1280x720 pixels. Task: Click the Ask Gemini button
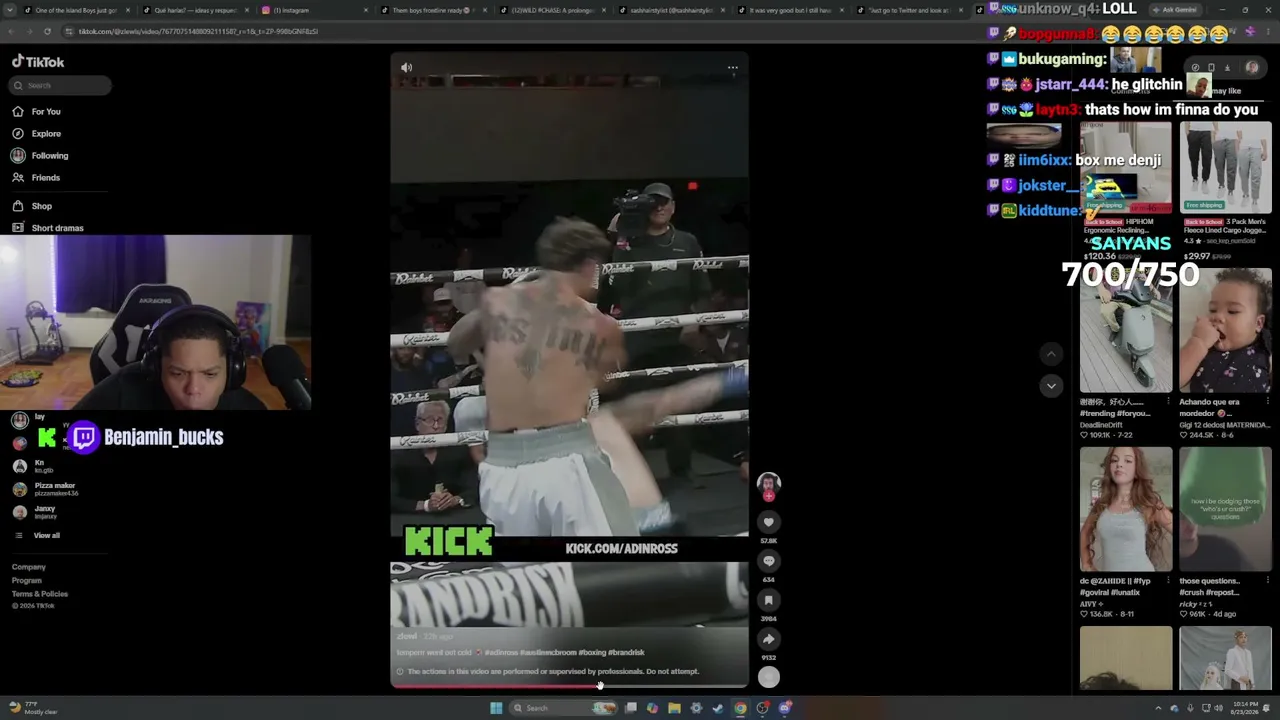click(x=1175, y=10)
